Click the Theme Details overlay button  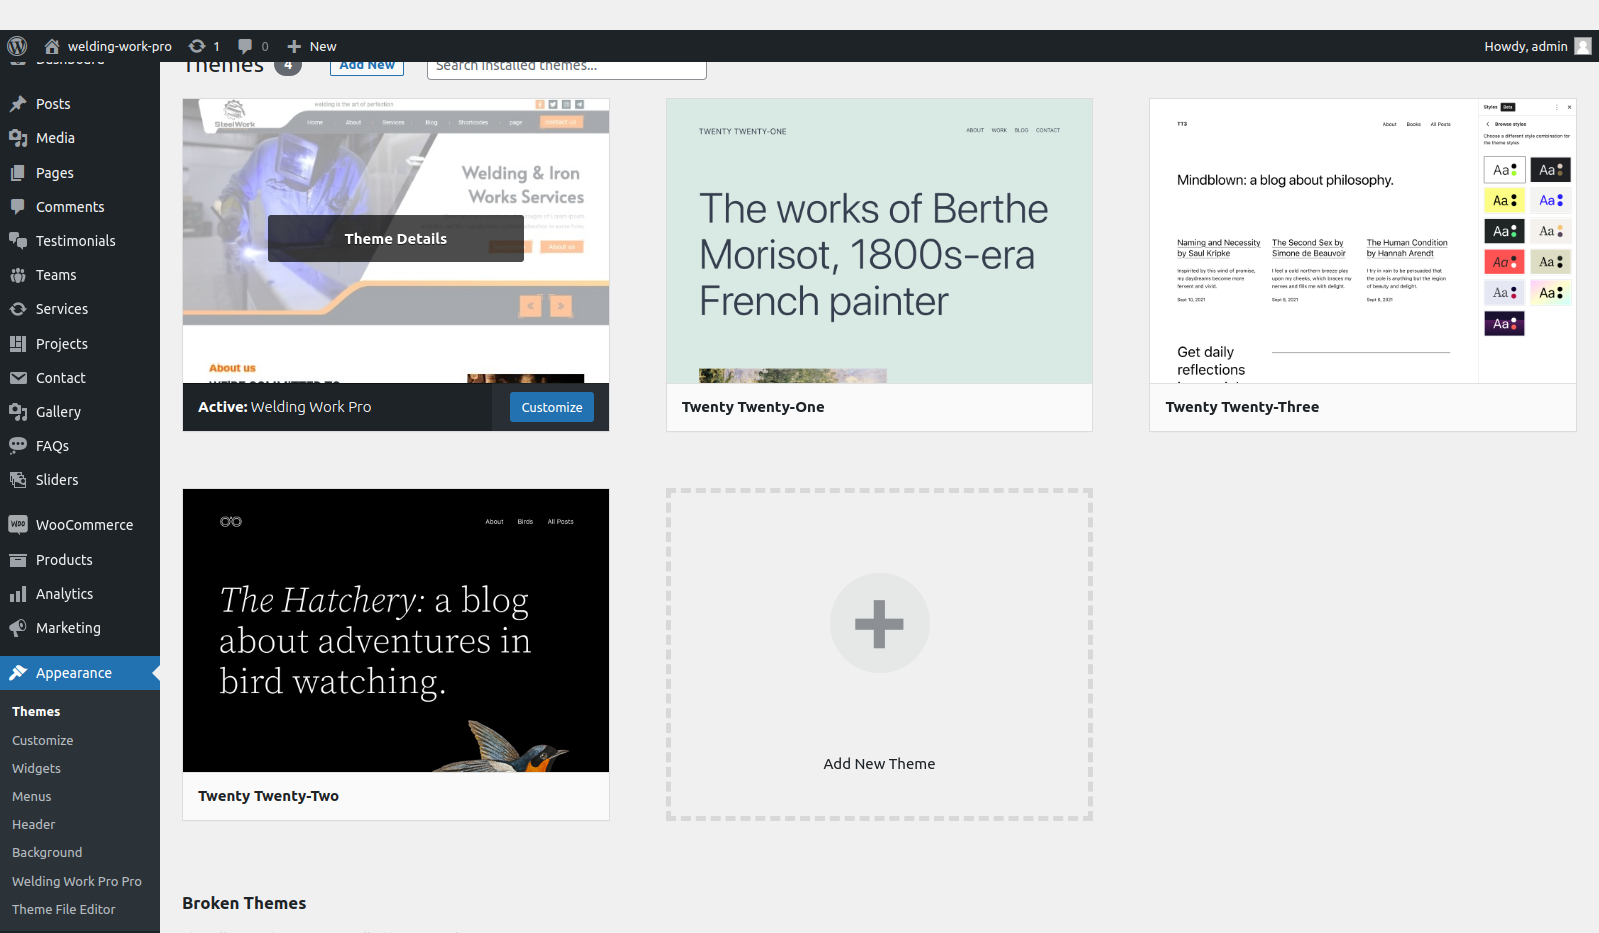point(396,239)
